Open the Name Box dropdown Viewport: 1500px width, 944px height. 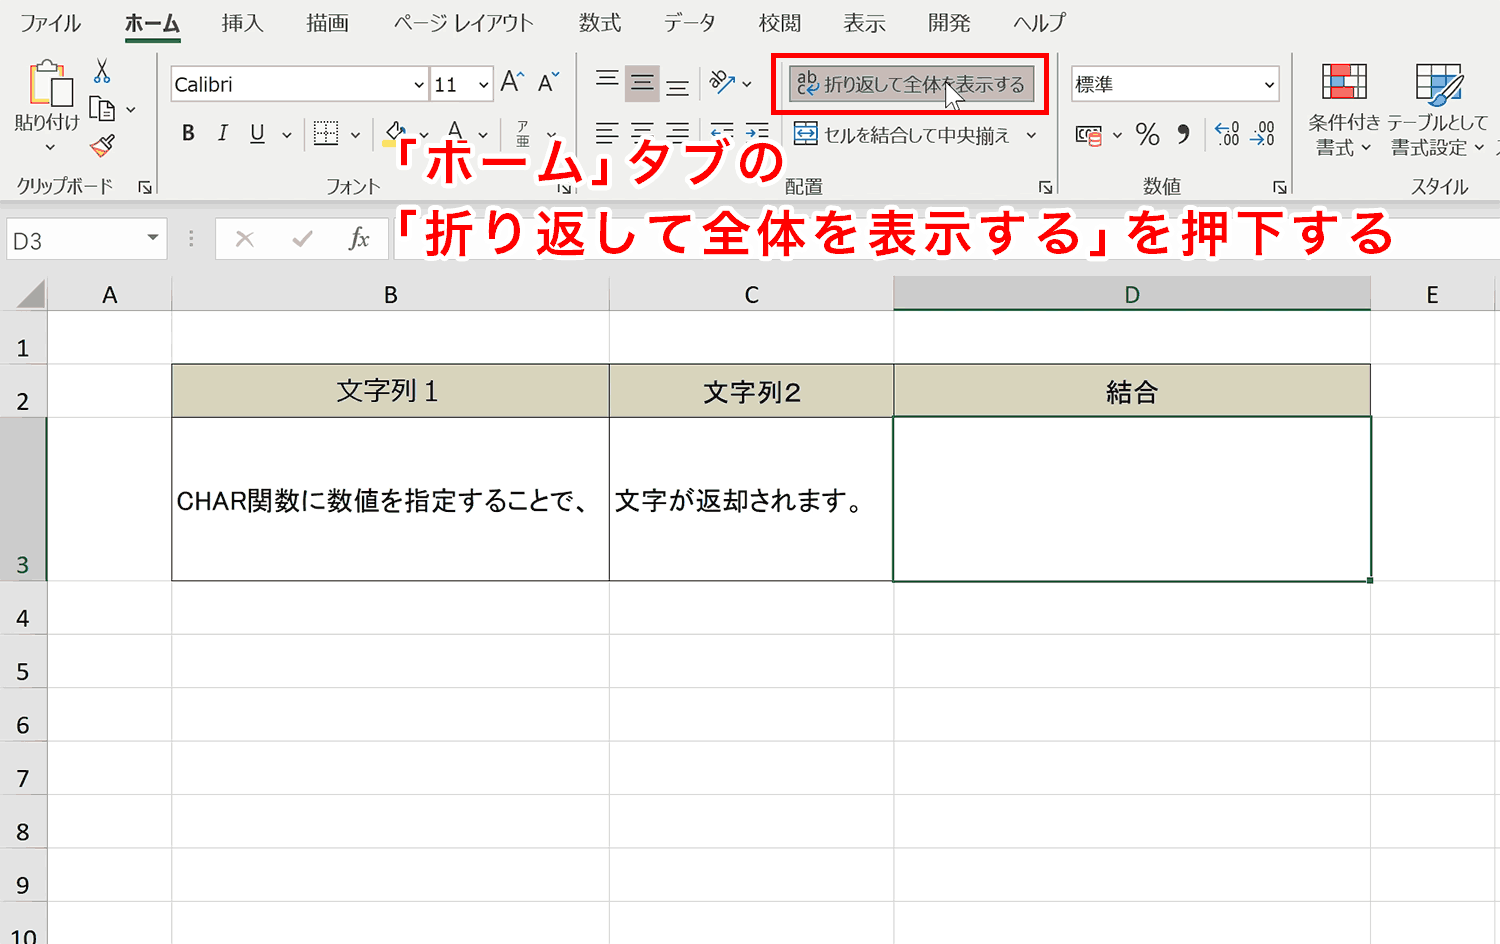153,238
